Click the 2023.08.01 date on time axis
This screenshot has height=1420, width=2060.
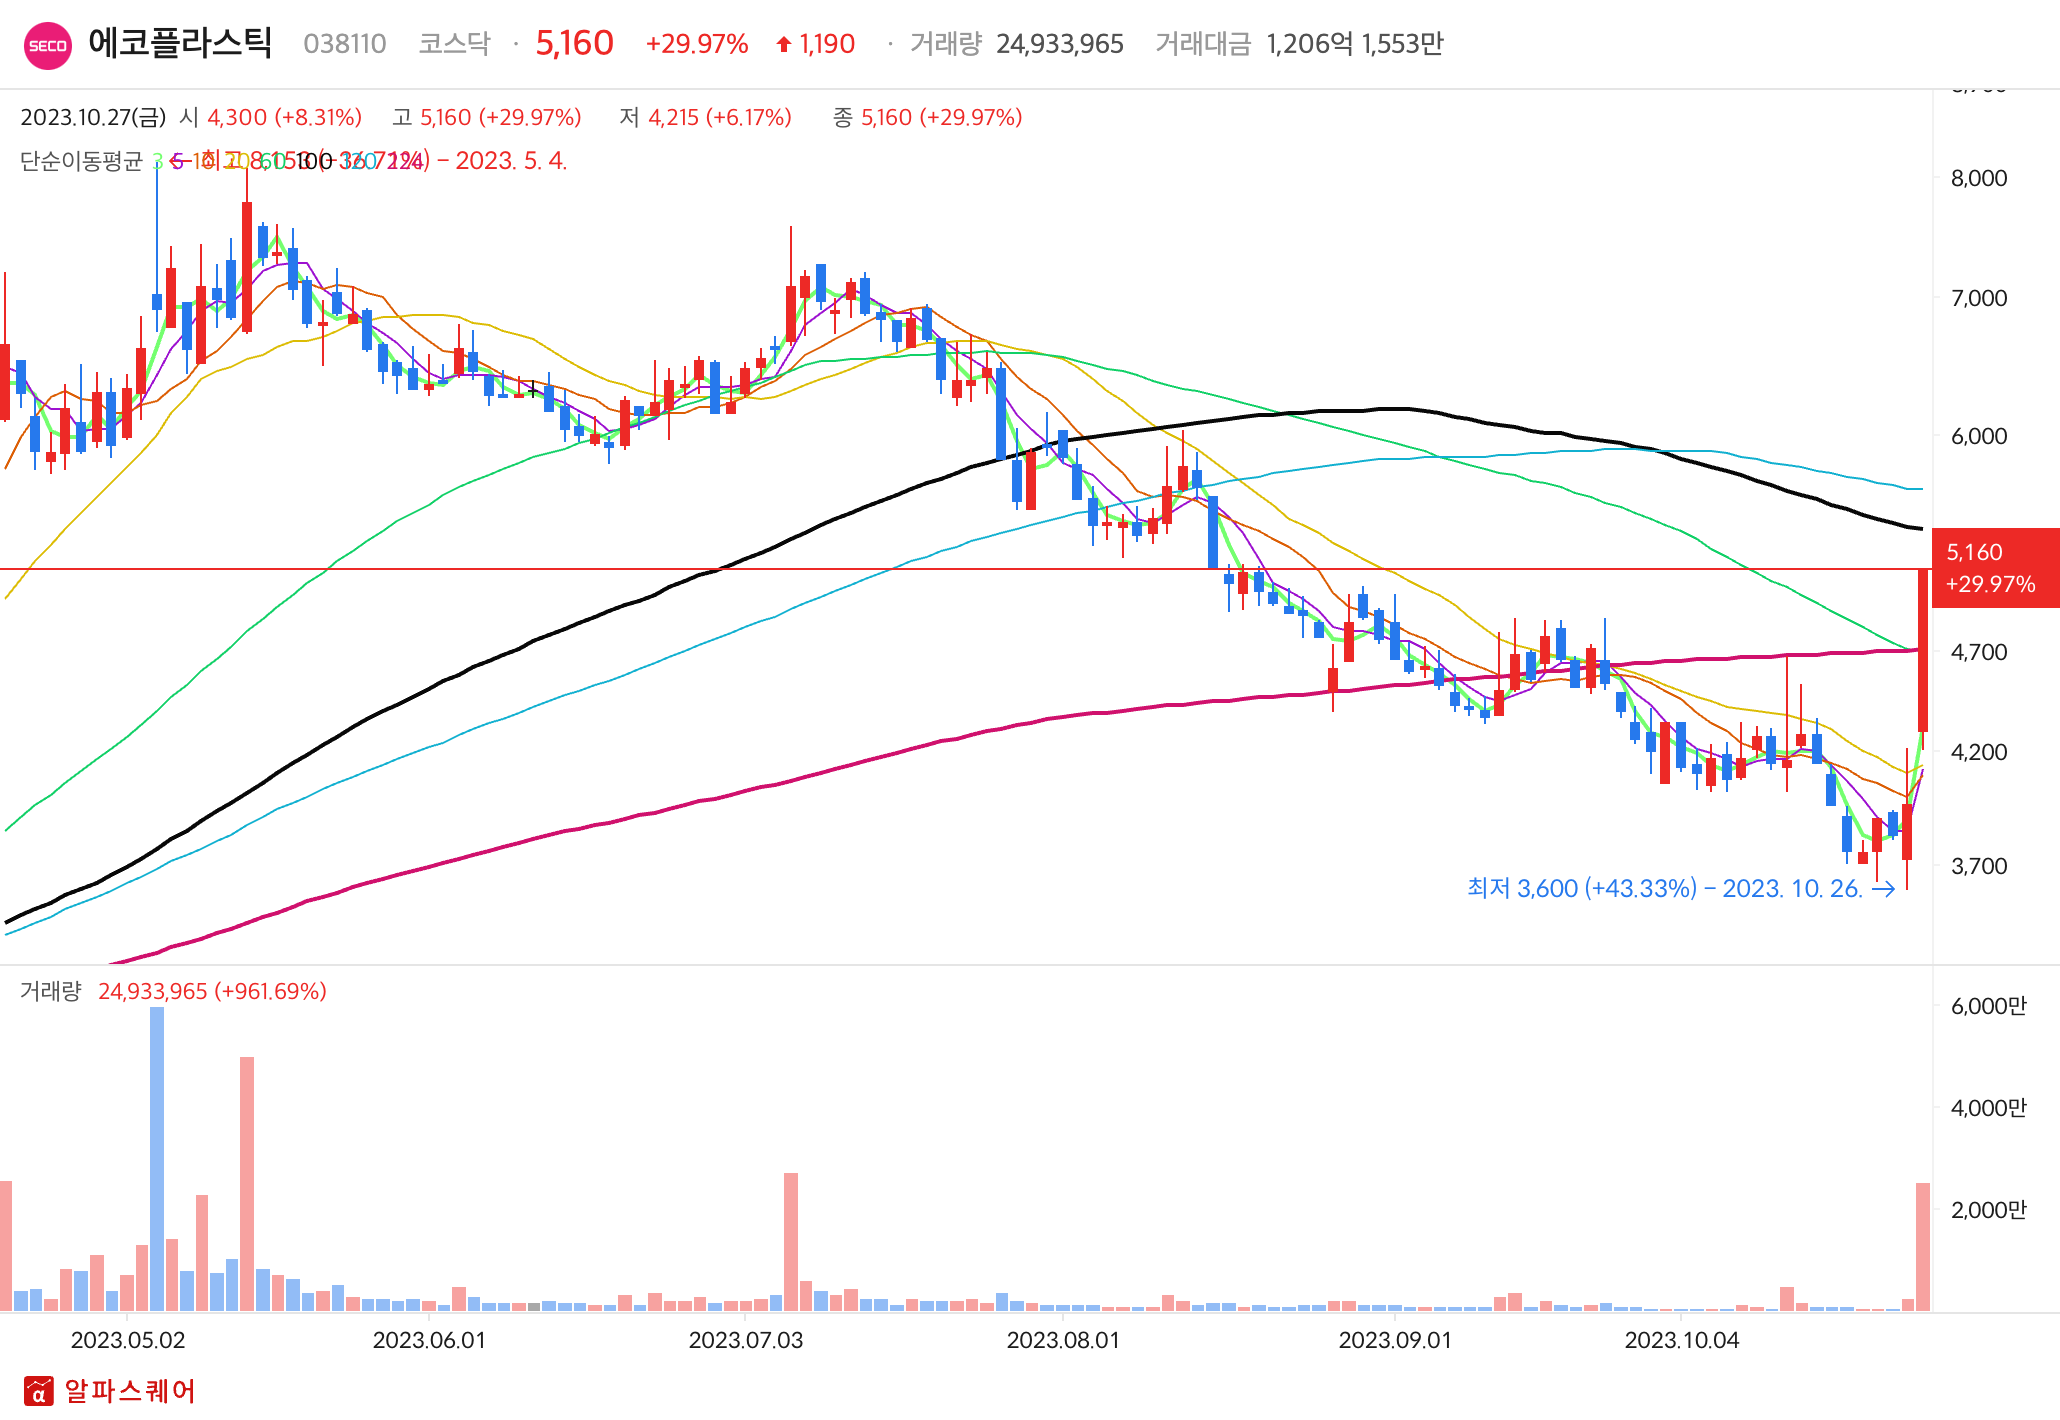click(x=1063, y=1340)
